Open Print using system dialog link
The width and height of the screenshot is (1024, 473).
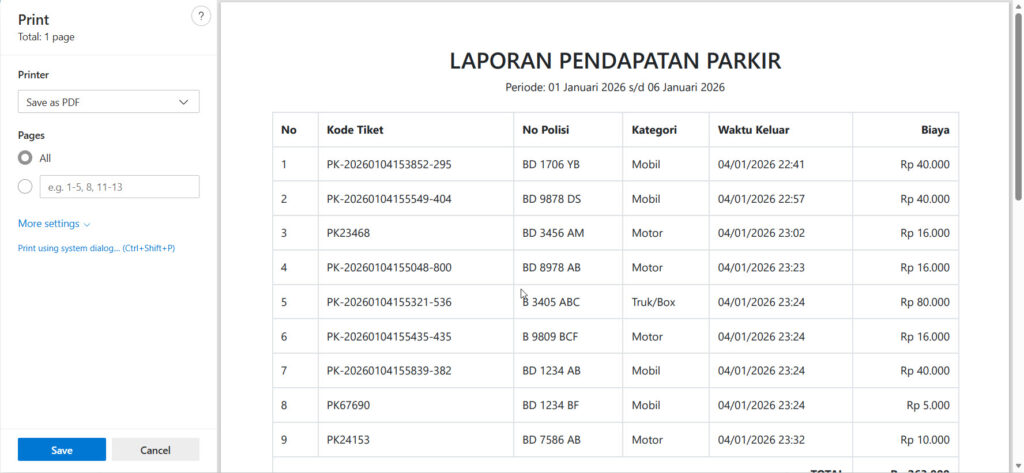tap(96, 248)
